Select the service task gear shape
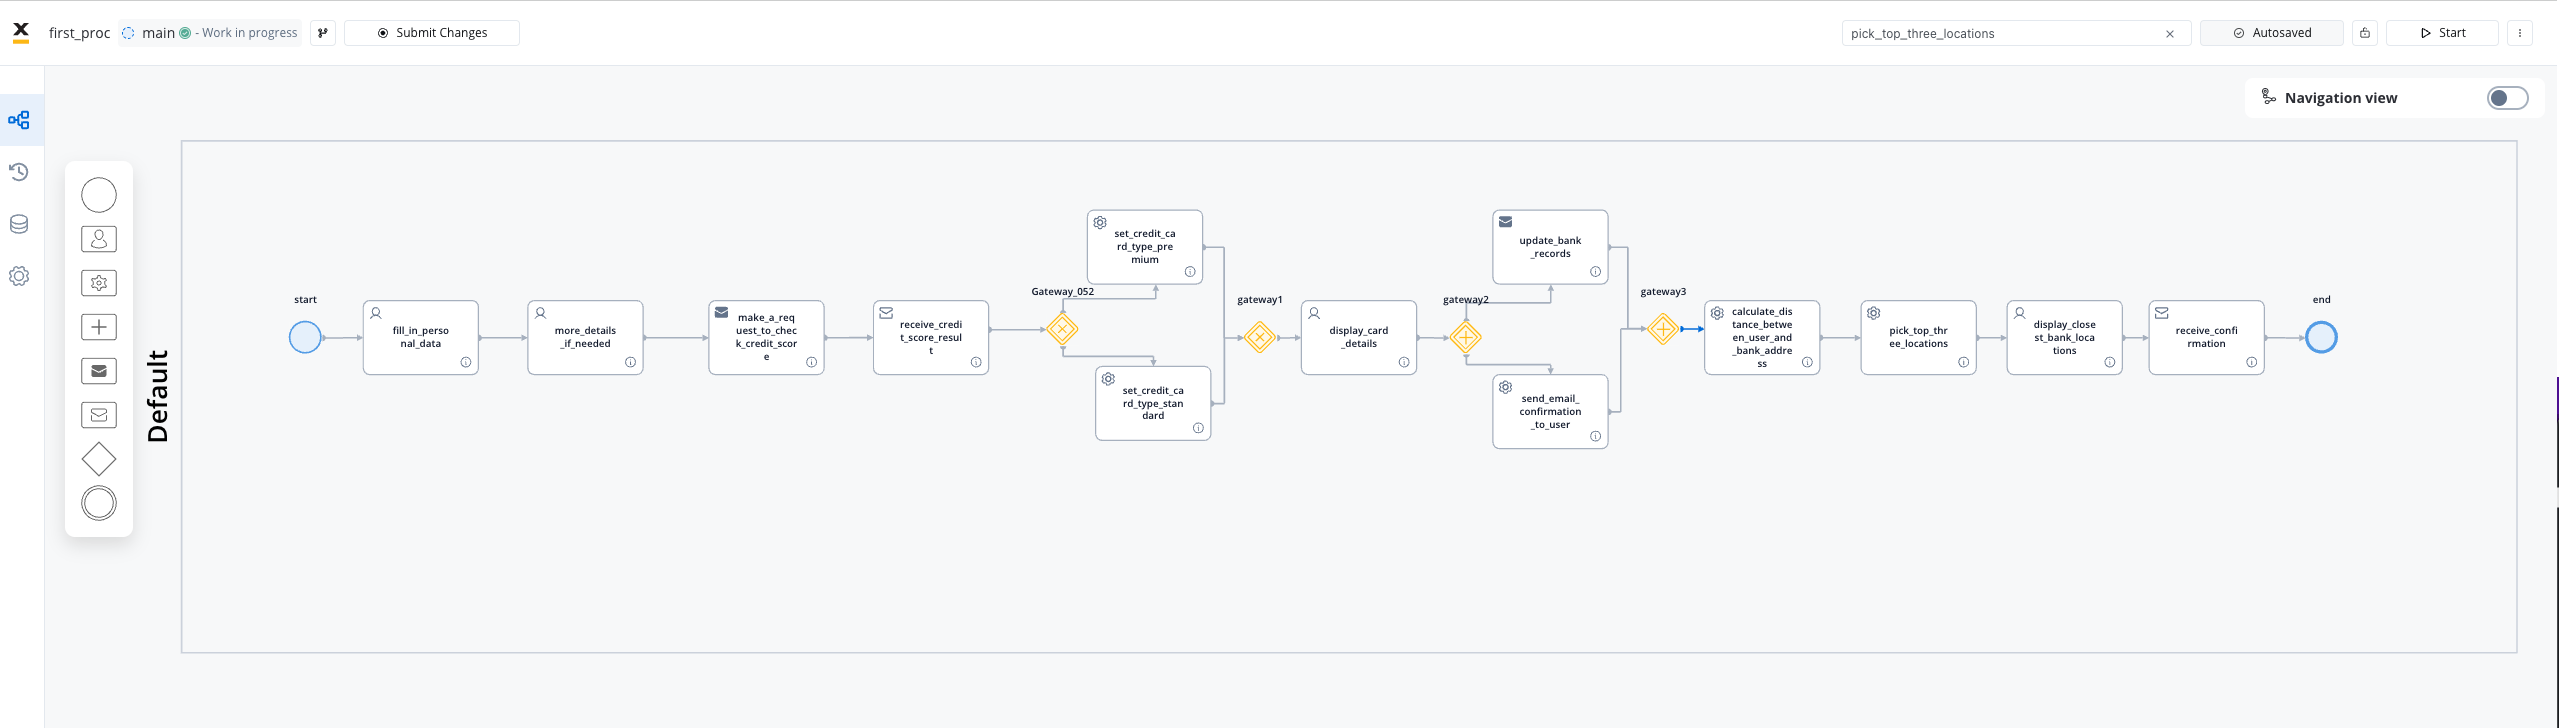Image resolution: width=2559 pixels, height=728 pixels. [x=99, y=283]
